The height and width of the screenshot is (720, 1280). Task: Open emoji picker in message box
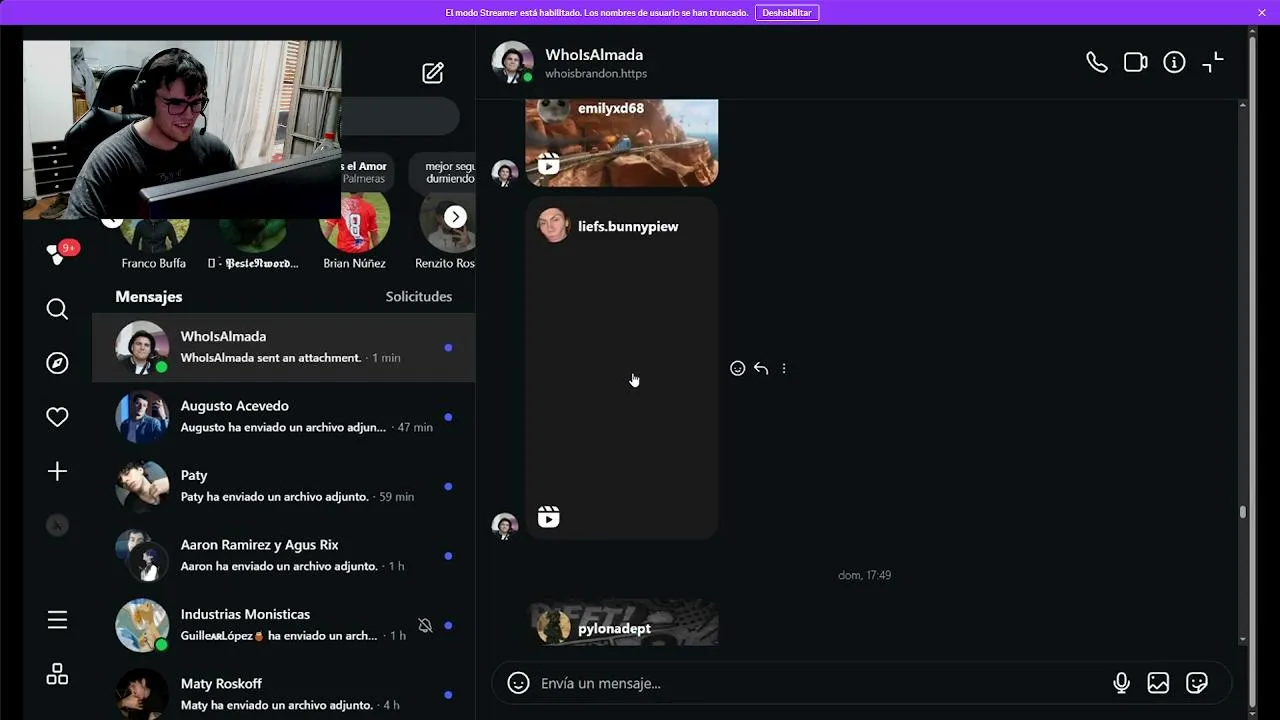pyautogui.click(x=518, y=683)
